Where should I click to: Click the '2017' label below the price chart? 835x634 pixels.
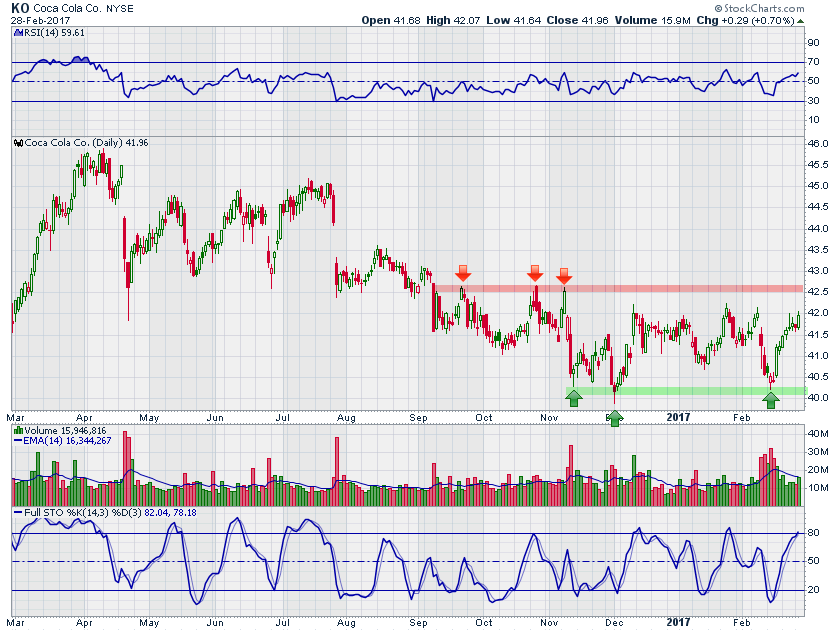coord(678,417)
